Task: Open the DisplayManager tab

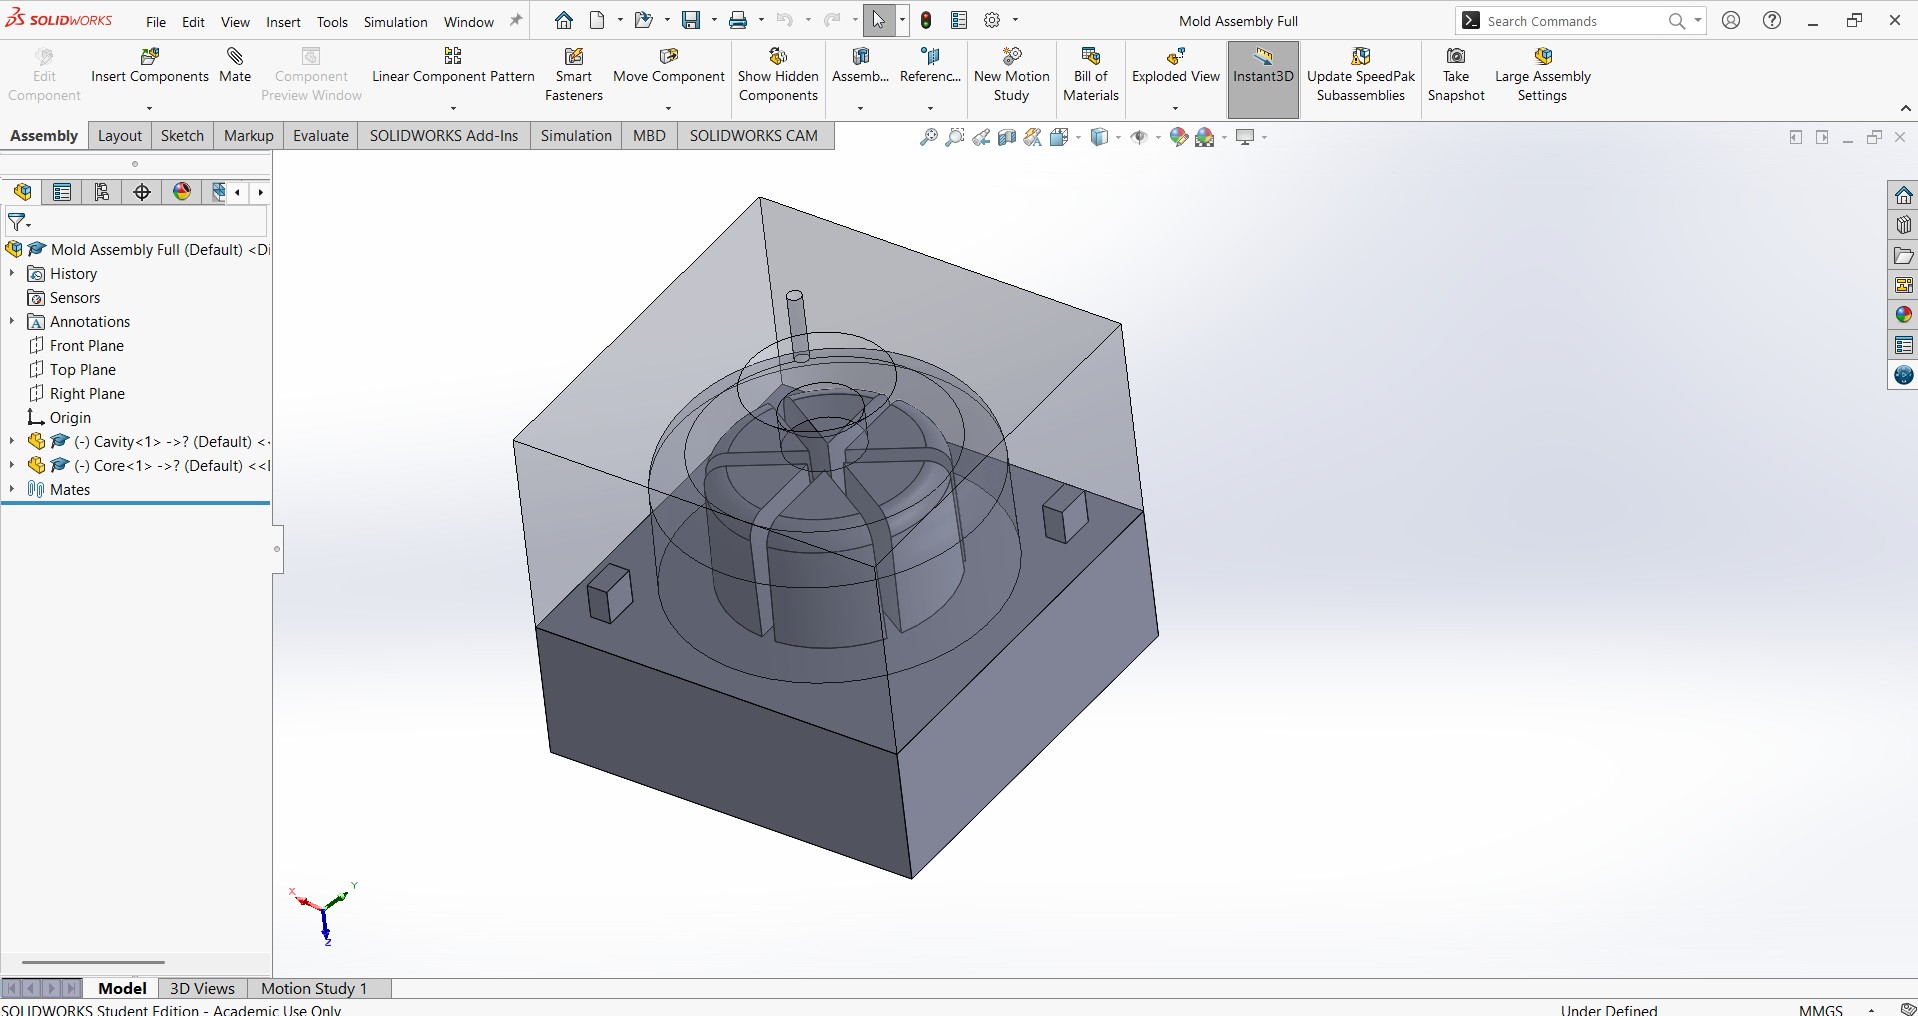Action: click(182, 192)
